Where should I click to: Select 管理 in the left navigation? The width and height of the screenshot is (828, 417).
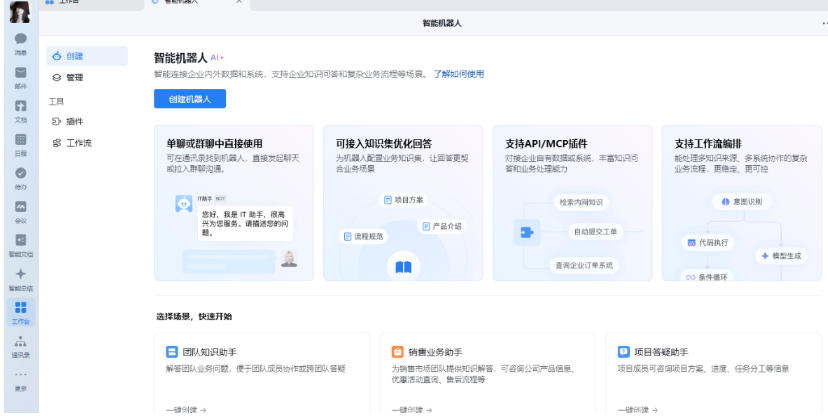tap(87, 78)
